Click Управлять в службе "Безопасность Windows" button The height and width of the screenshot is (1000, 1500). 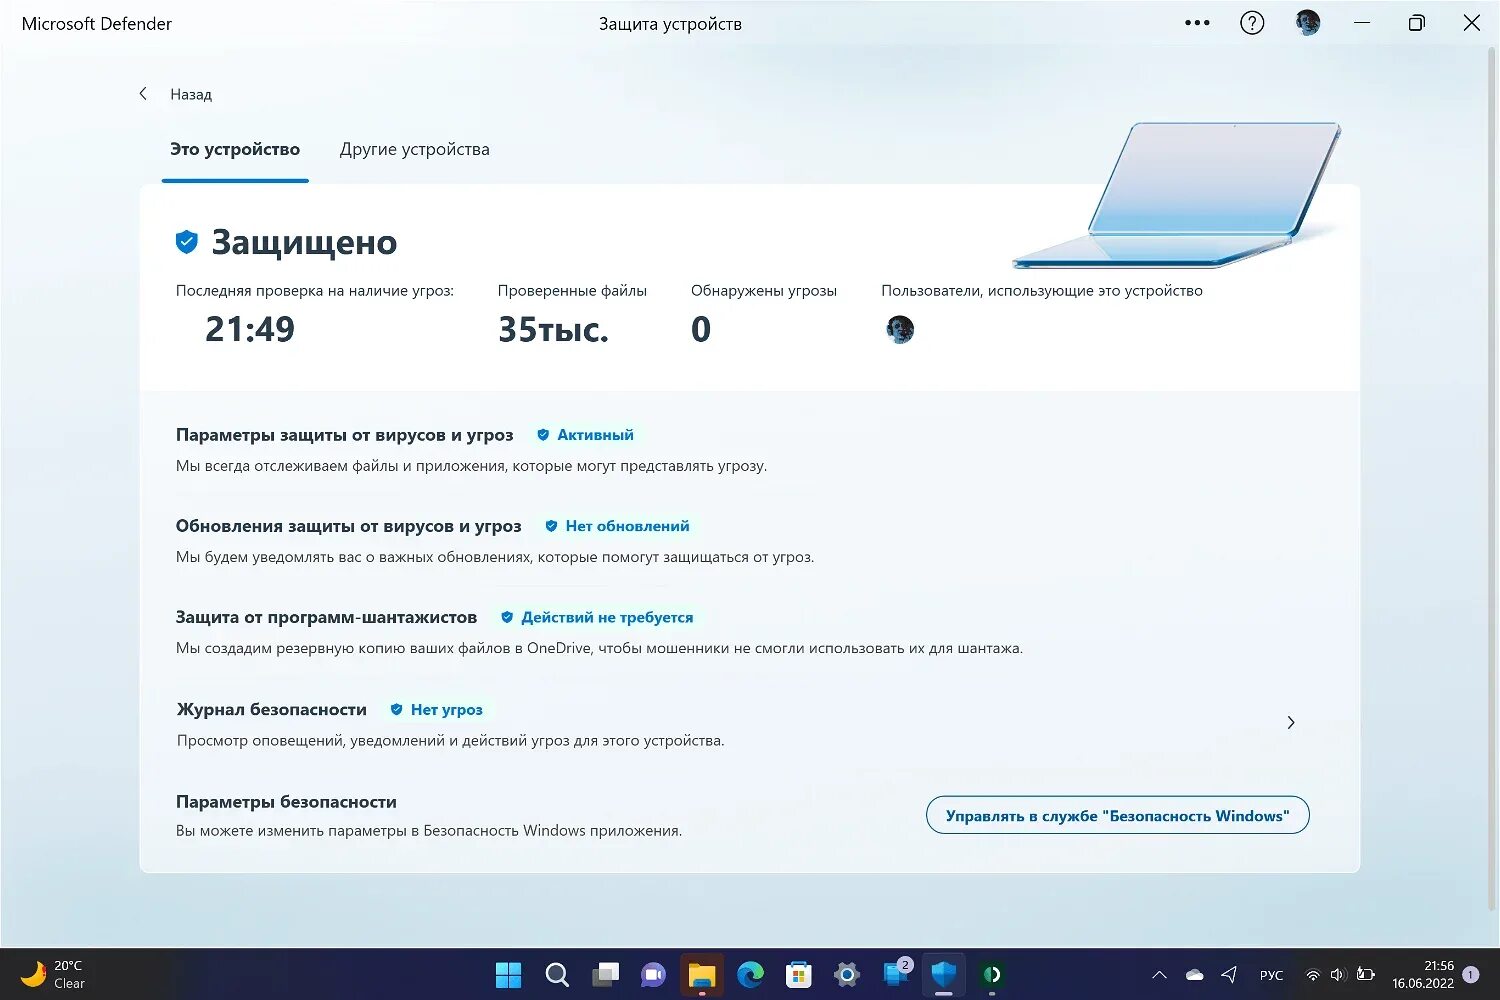point(1117,816)
